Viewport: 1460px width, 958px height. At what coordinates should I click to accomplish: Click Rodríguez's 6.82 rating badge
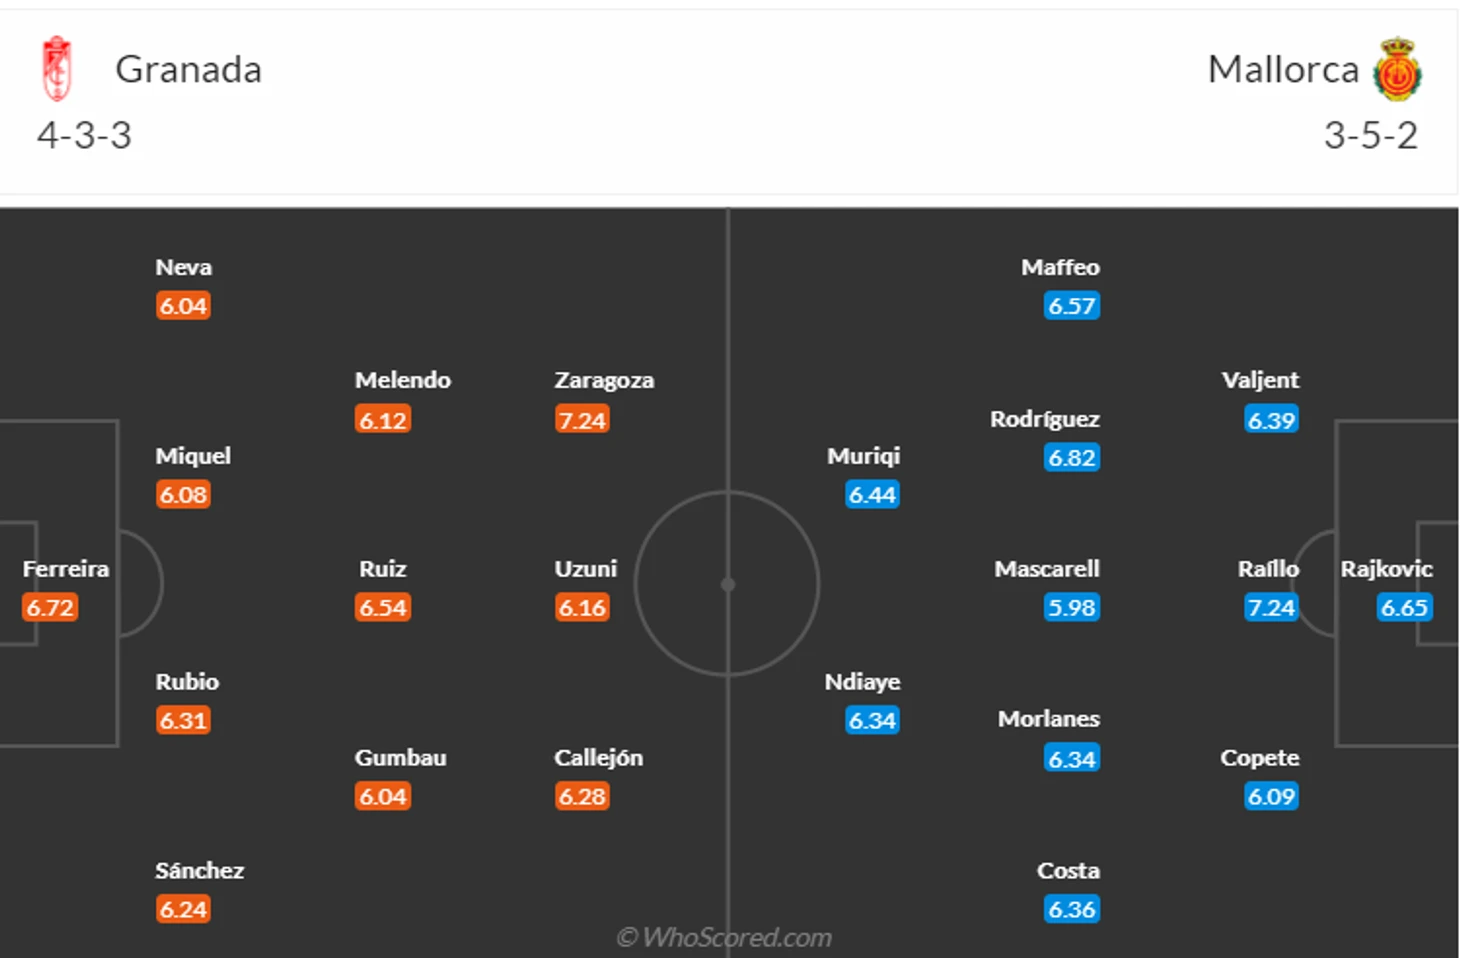[x=1072, y=457]
